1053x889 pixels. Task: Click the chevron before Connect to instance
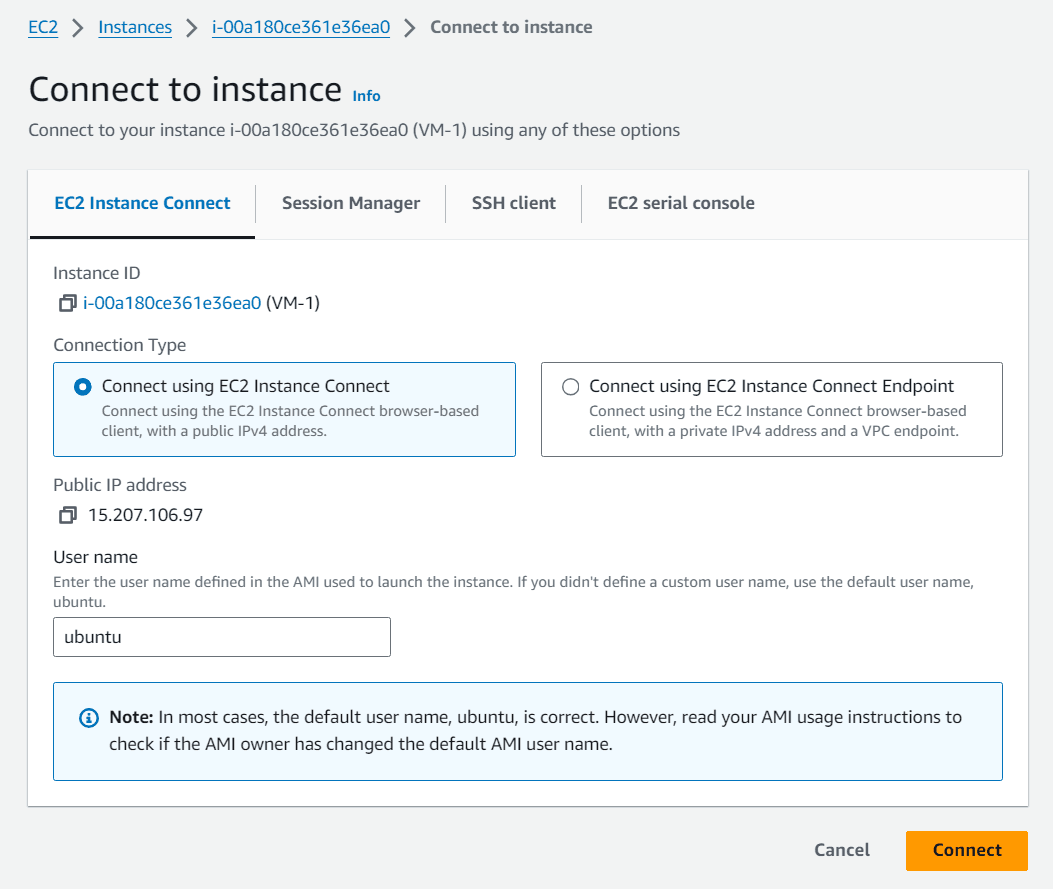(409, 27)
